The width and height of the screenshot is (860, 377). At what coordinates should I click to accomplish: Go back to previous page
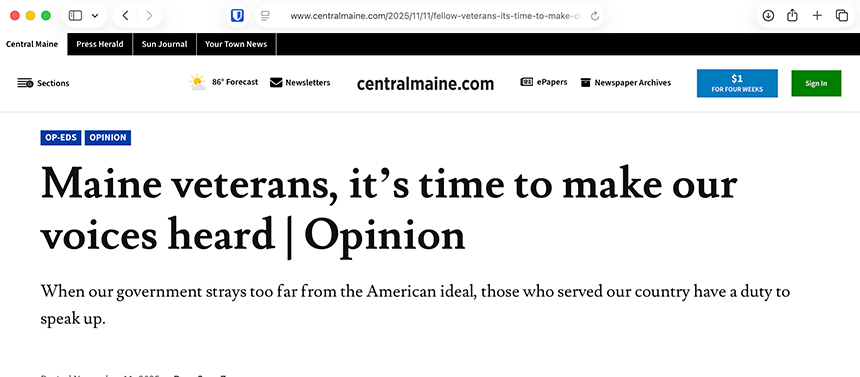click(x=125, y=16)
